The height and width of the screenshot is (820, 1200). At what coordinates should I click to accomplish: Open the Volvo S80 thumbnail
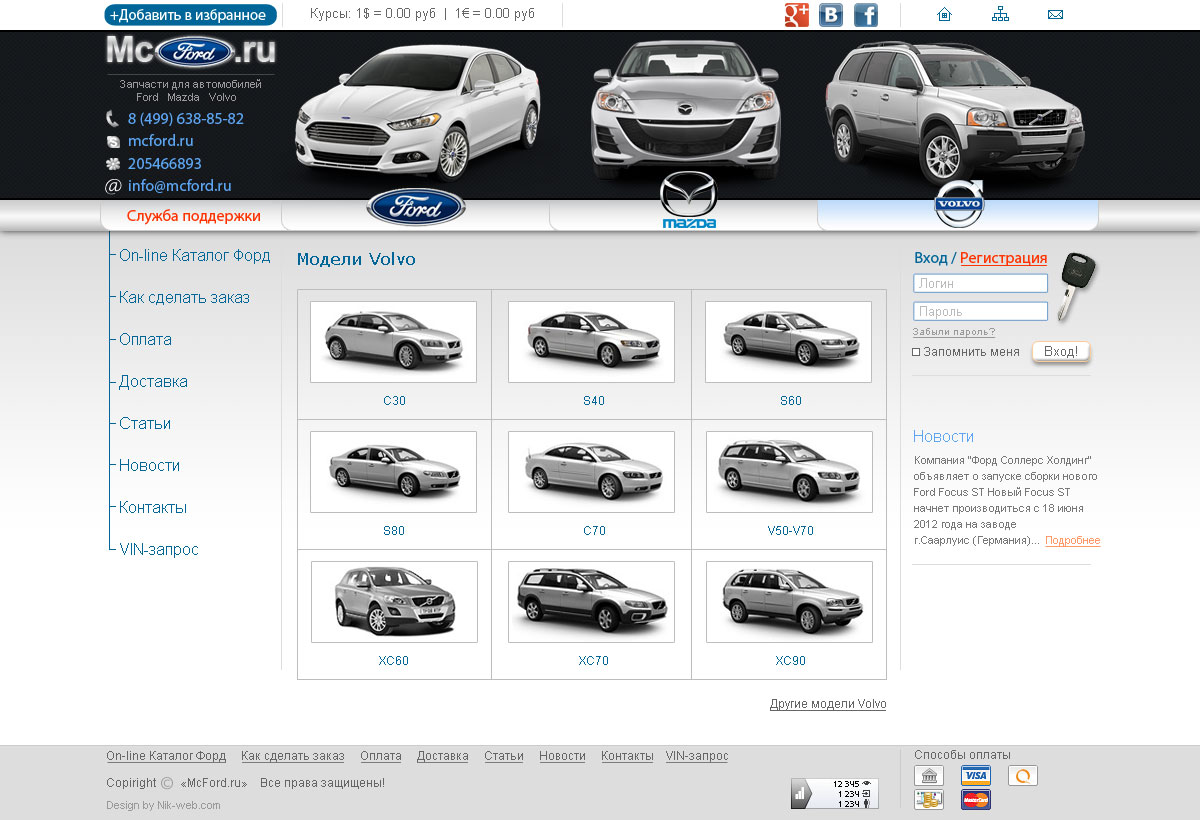393,472
